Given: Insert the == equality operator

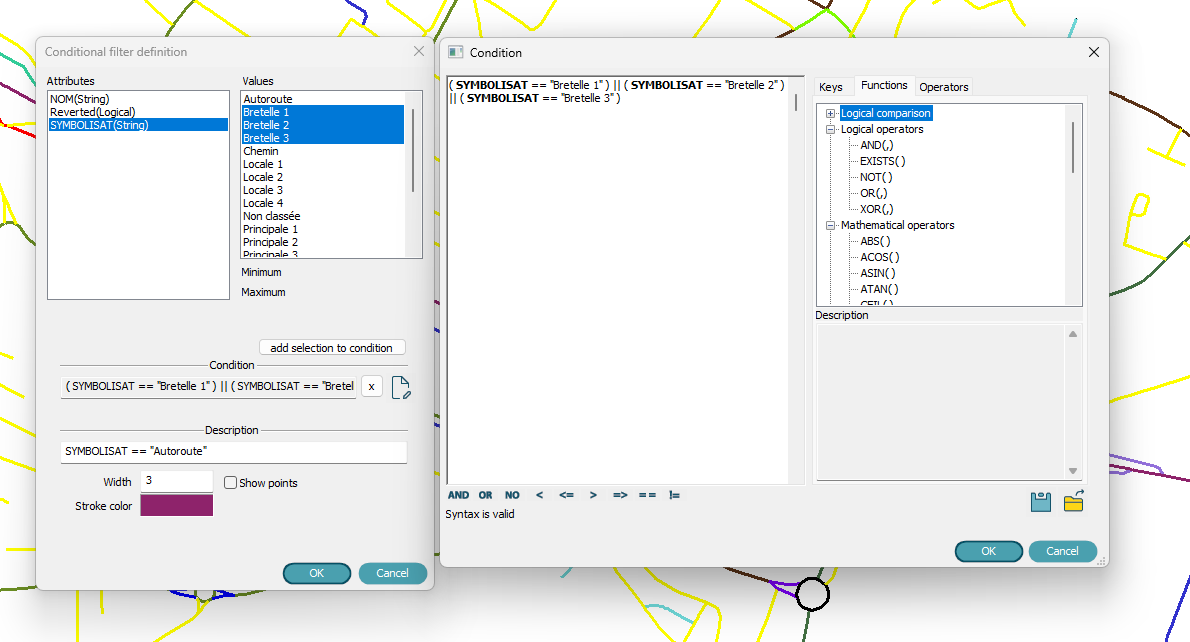Looking at the screenshot, I should coord(647,495).
